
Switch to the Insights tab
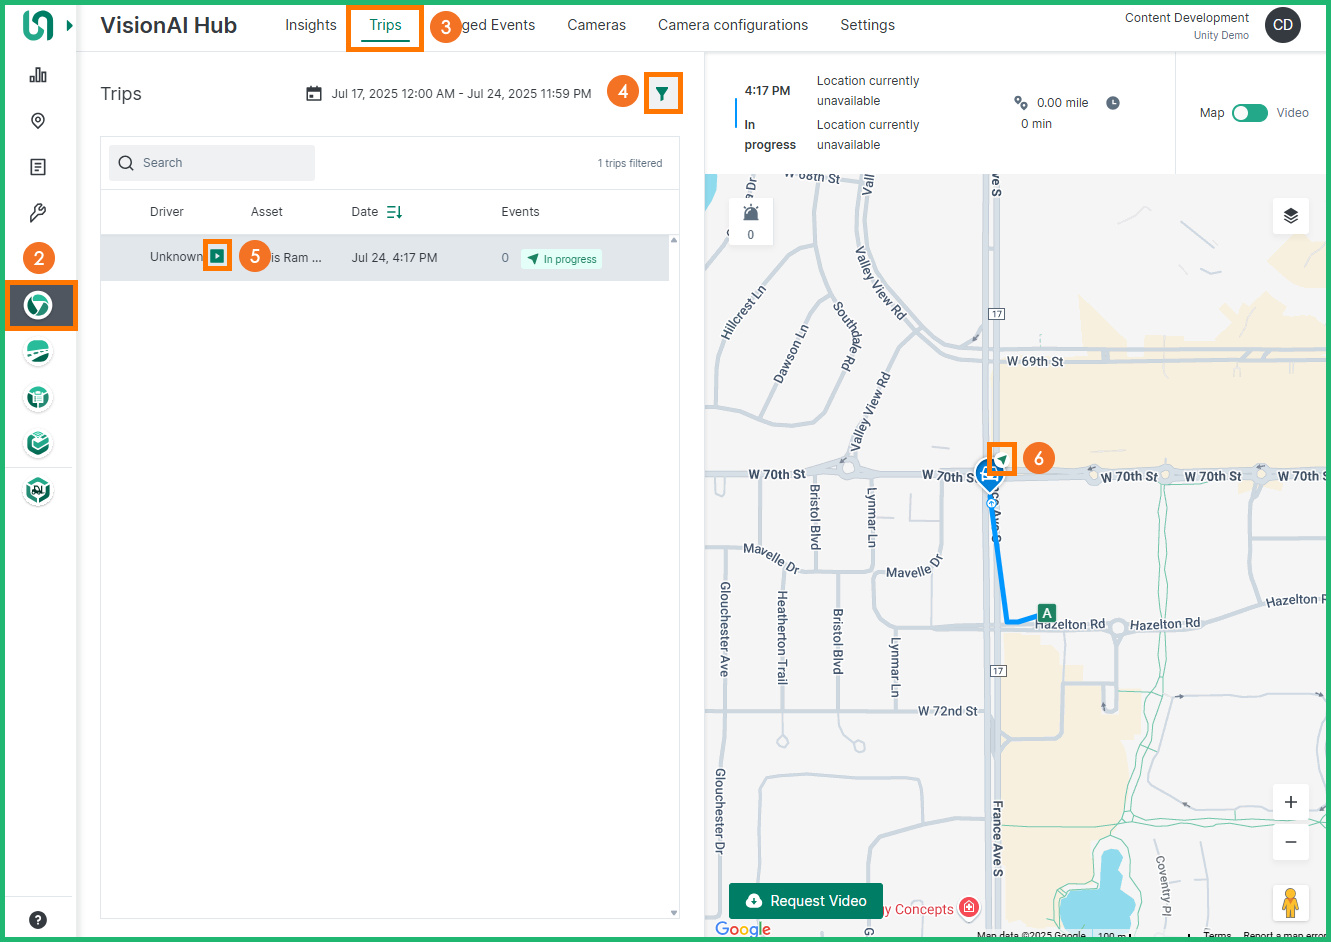pos(310,25)
